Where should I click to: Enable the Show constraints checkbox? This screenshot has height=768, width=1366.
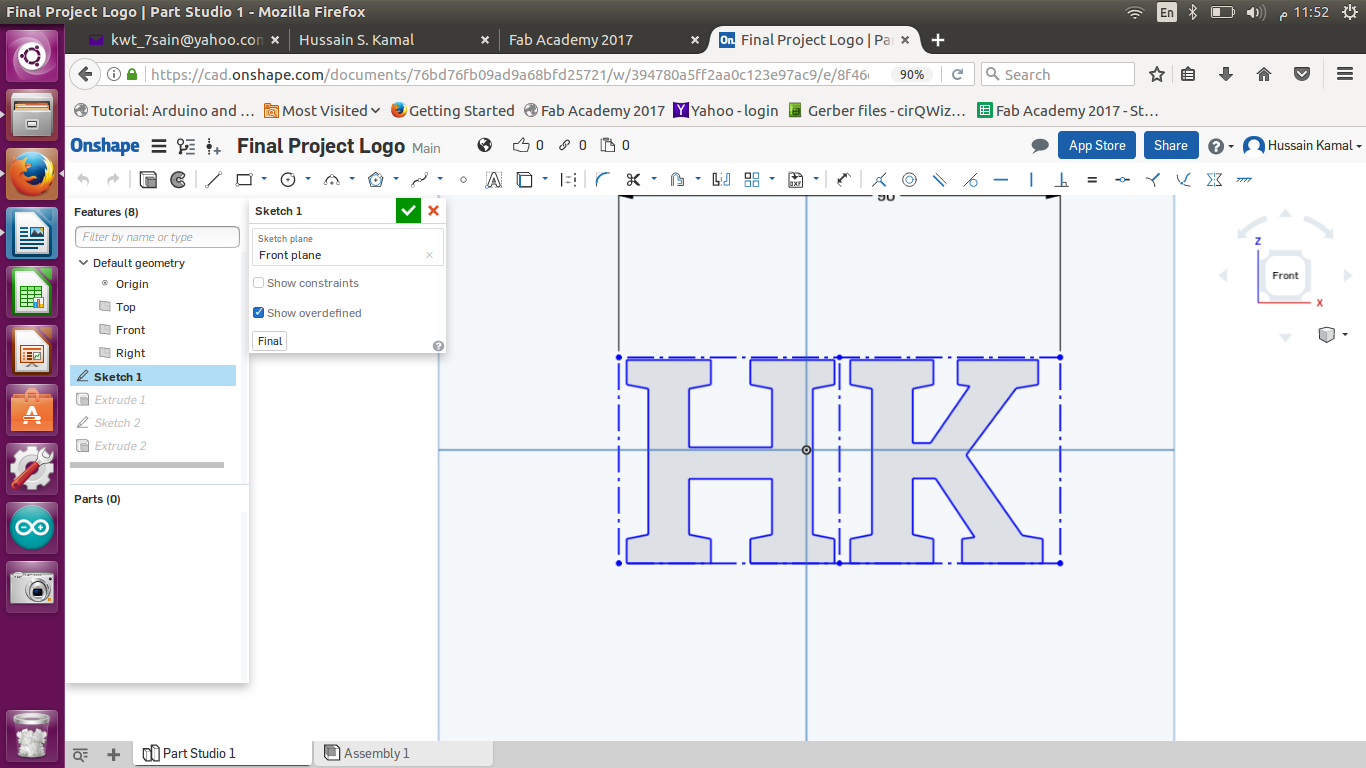point(259,283)
